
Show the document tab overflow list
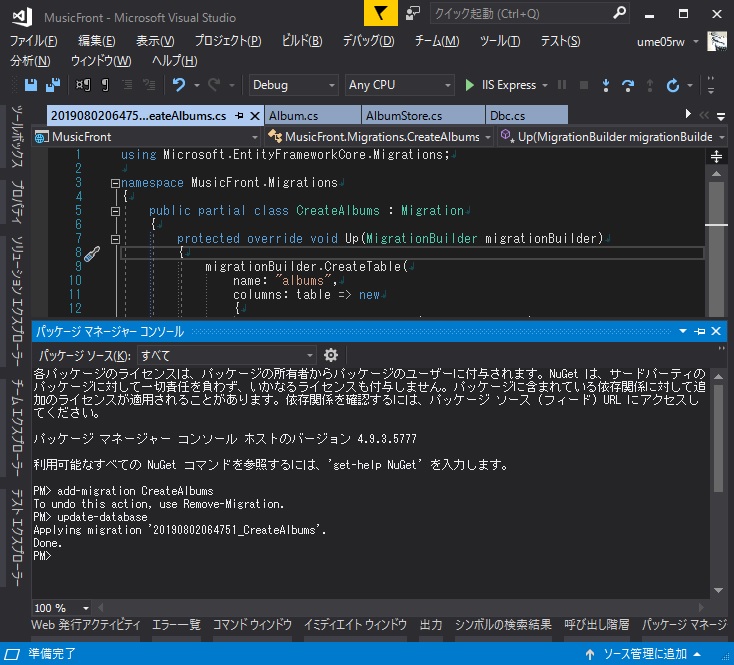click(720, 116)
